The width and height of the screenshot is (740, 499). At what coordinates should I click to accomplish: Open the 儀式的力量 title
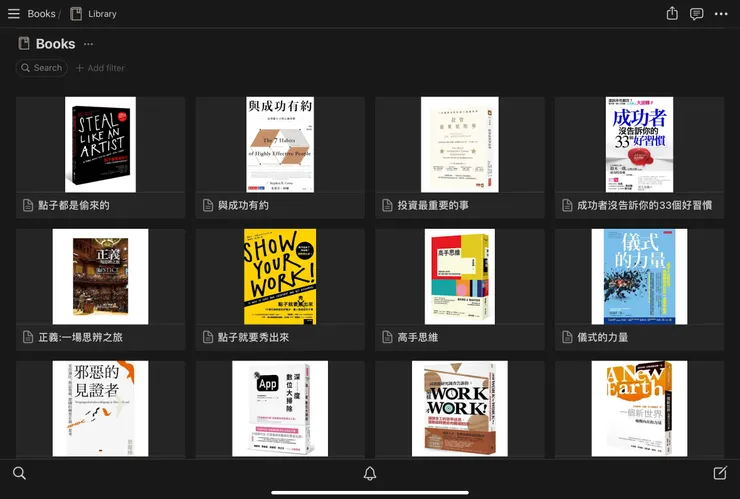(x=602, y=337)
